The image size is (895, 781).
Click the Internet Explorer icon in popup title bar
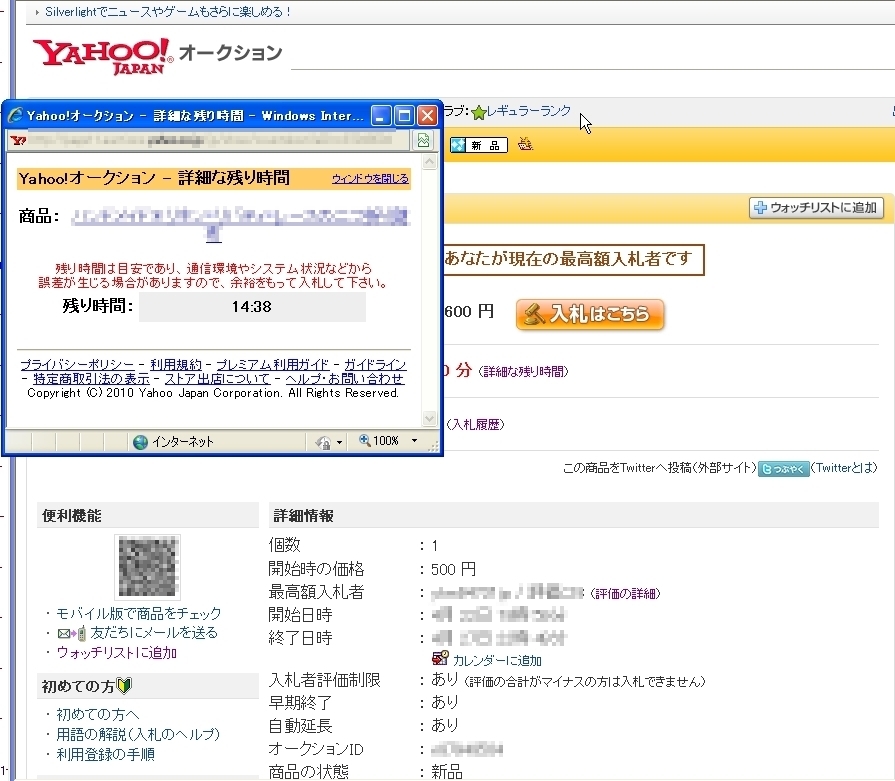point(15,115)
